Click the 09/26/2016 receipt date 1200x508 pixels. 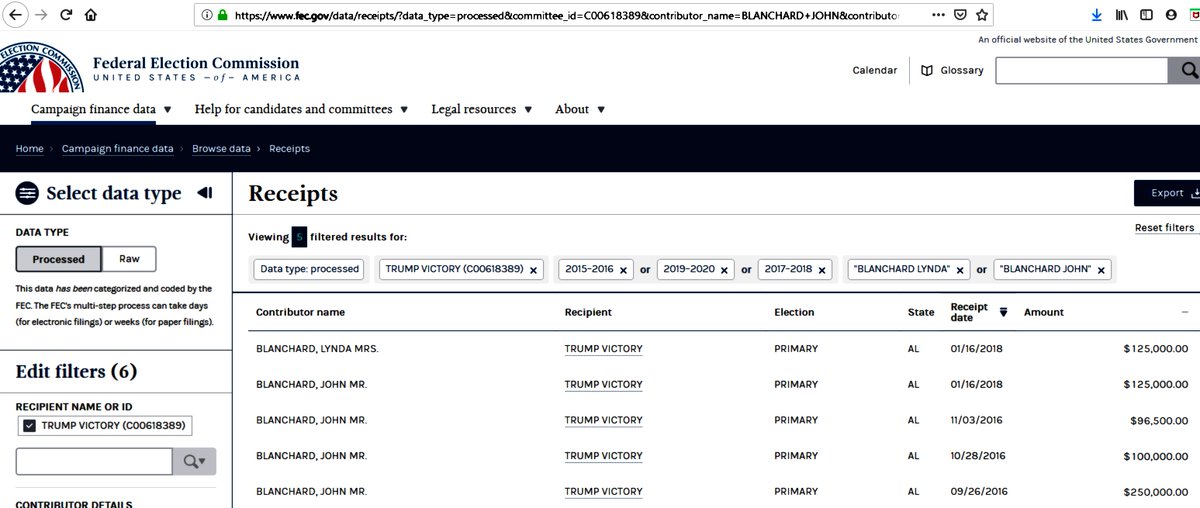tap(979, 491)
